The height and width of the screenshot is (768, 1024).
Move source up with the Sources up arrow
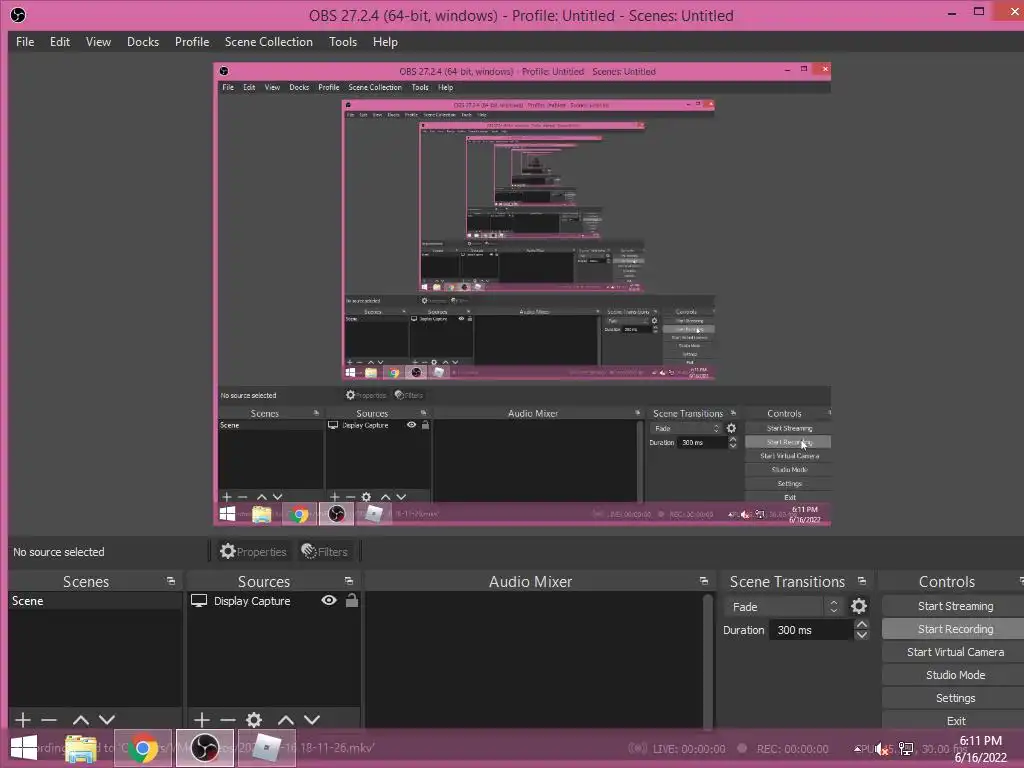(x=286, y=720)
